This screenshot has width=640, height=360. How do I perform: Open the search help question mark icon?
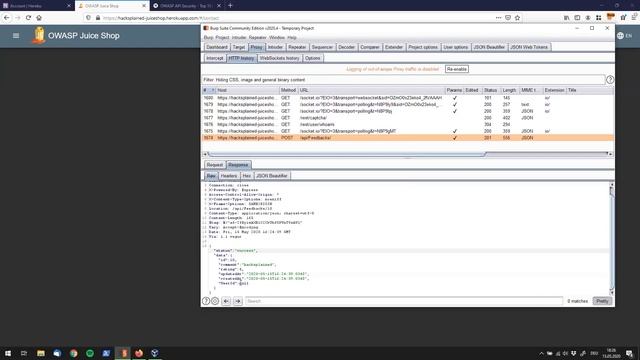pyautogui.click(x=206, y=301)
